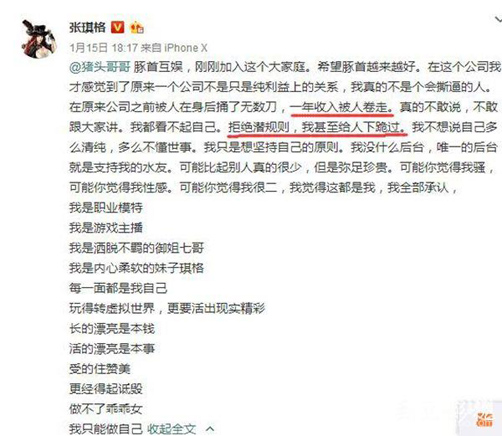Click the orange verified V badge

coord(117,27)
